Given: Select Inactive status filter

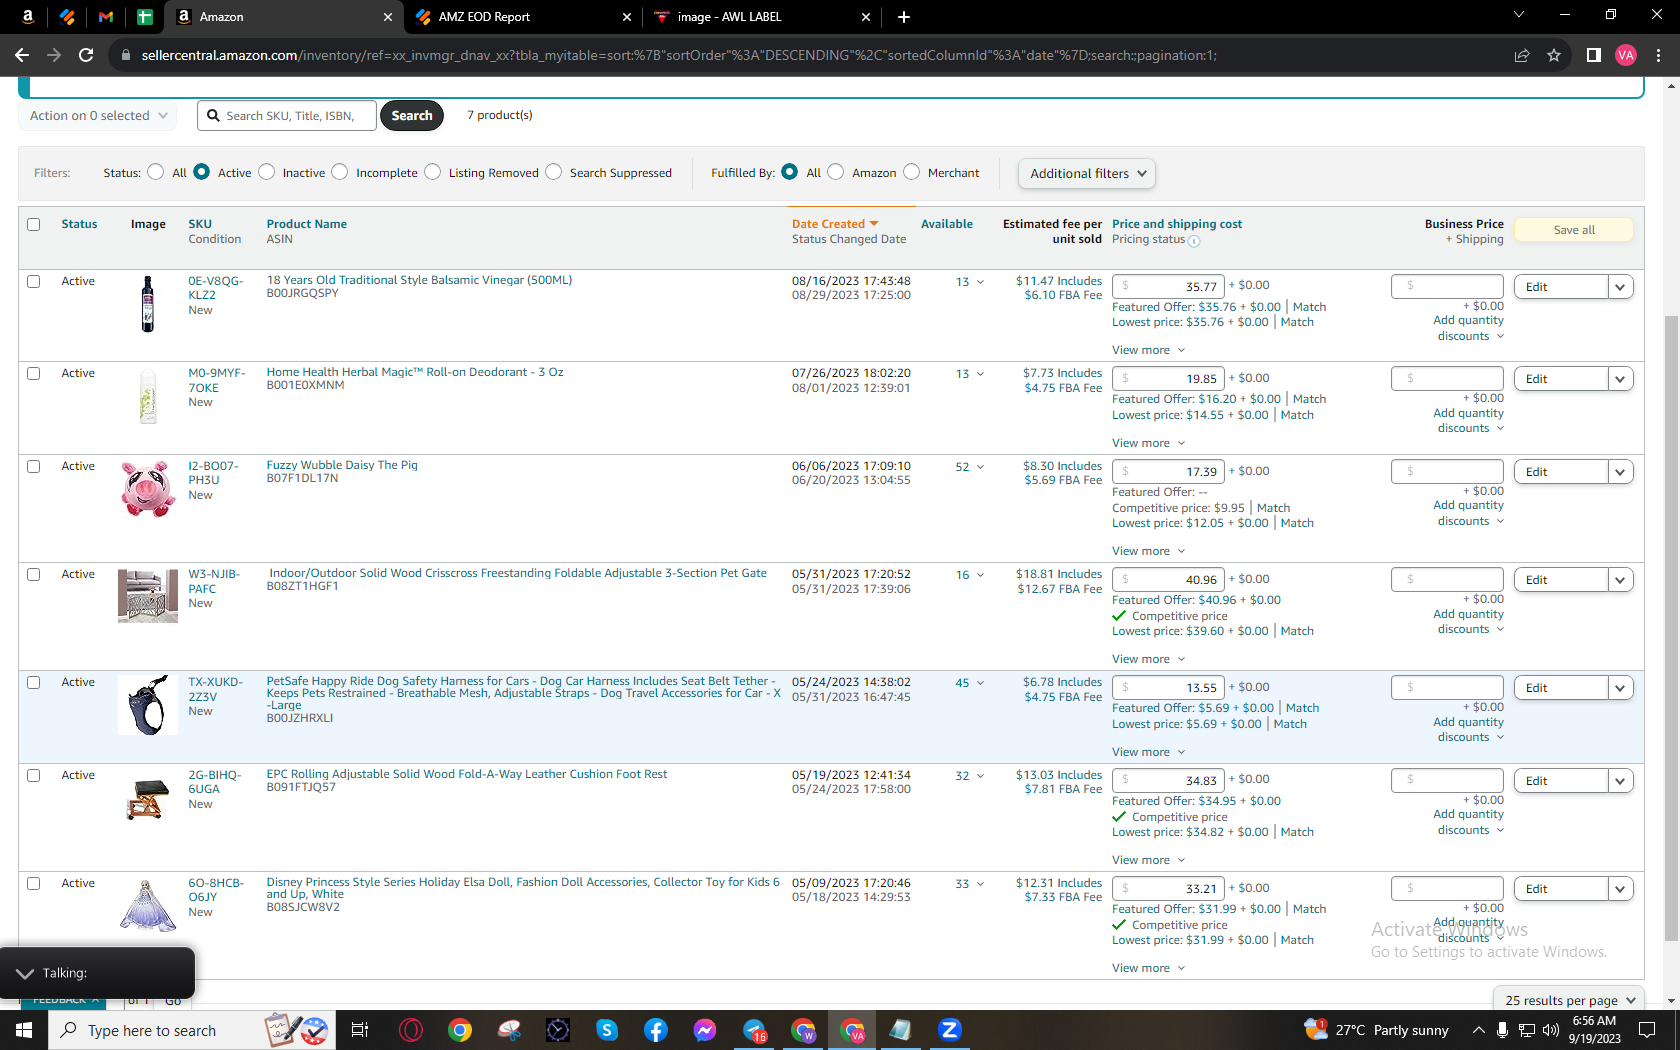Looking at the screenshot, I should (x=267, y=172).
